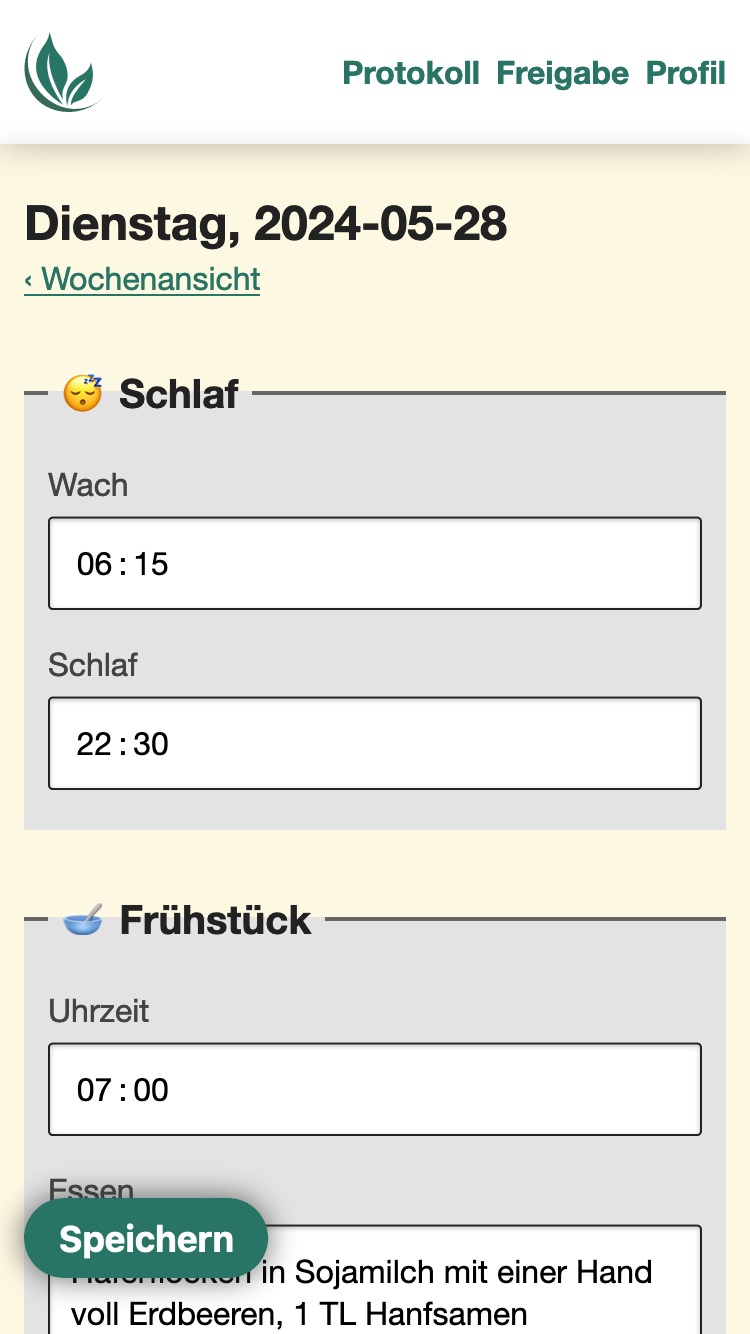
Task: Select the minutes 30 in the Schlaf time field
Action: 151,744
